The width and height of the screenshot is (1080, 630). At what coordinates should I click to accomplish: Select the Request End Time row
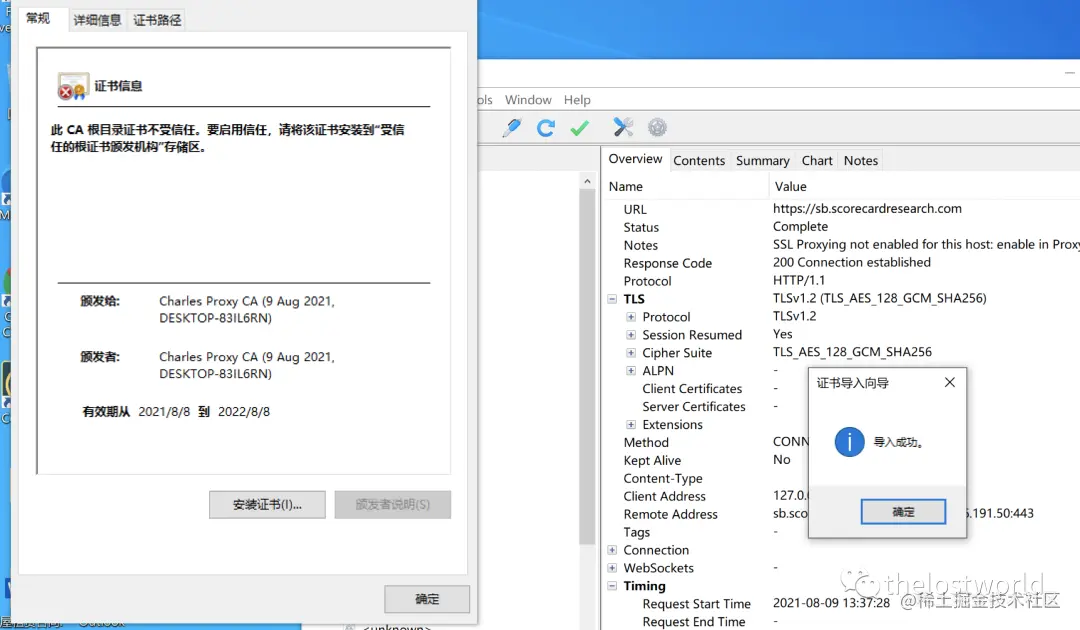[x=842, y=621]
